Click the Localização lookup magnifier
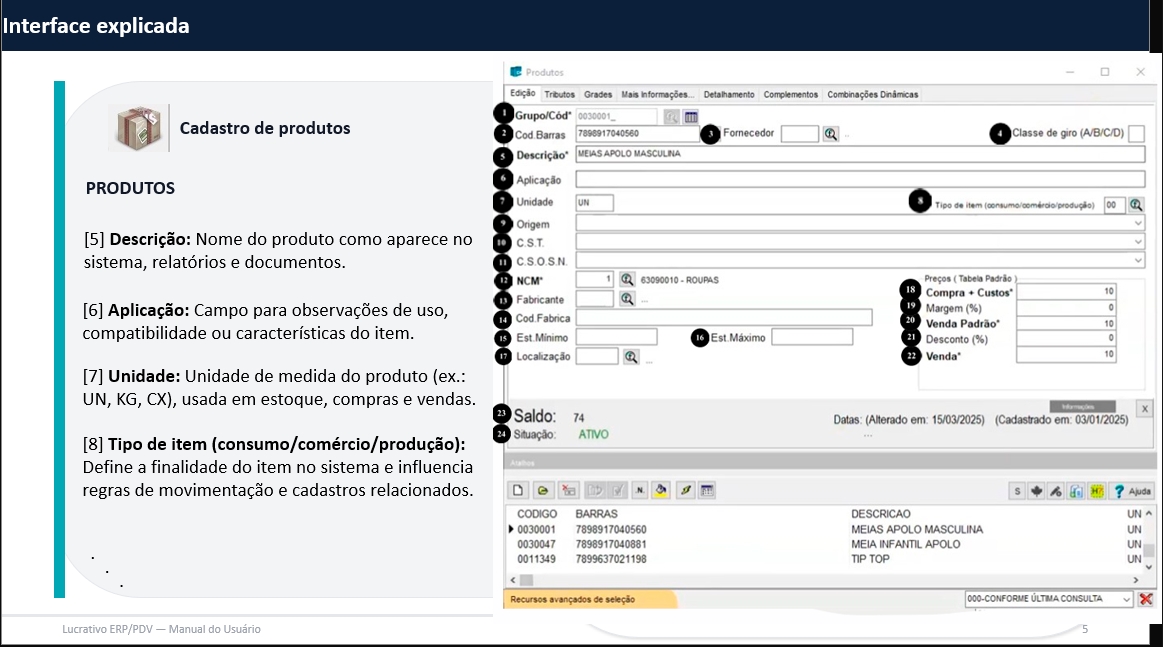Viewport: 1163px width, 647px height. [x=631, y=356]
